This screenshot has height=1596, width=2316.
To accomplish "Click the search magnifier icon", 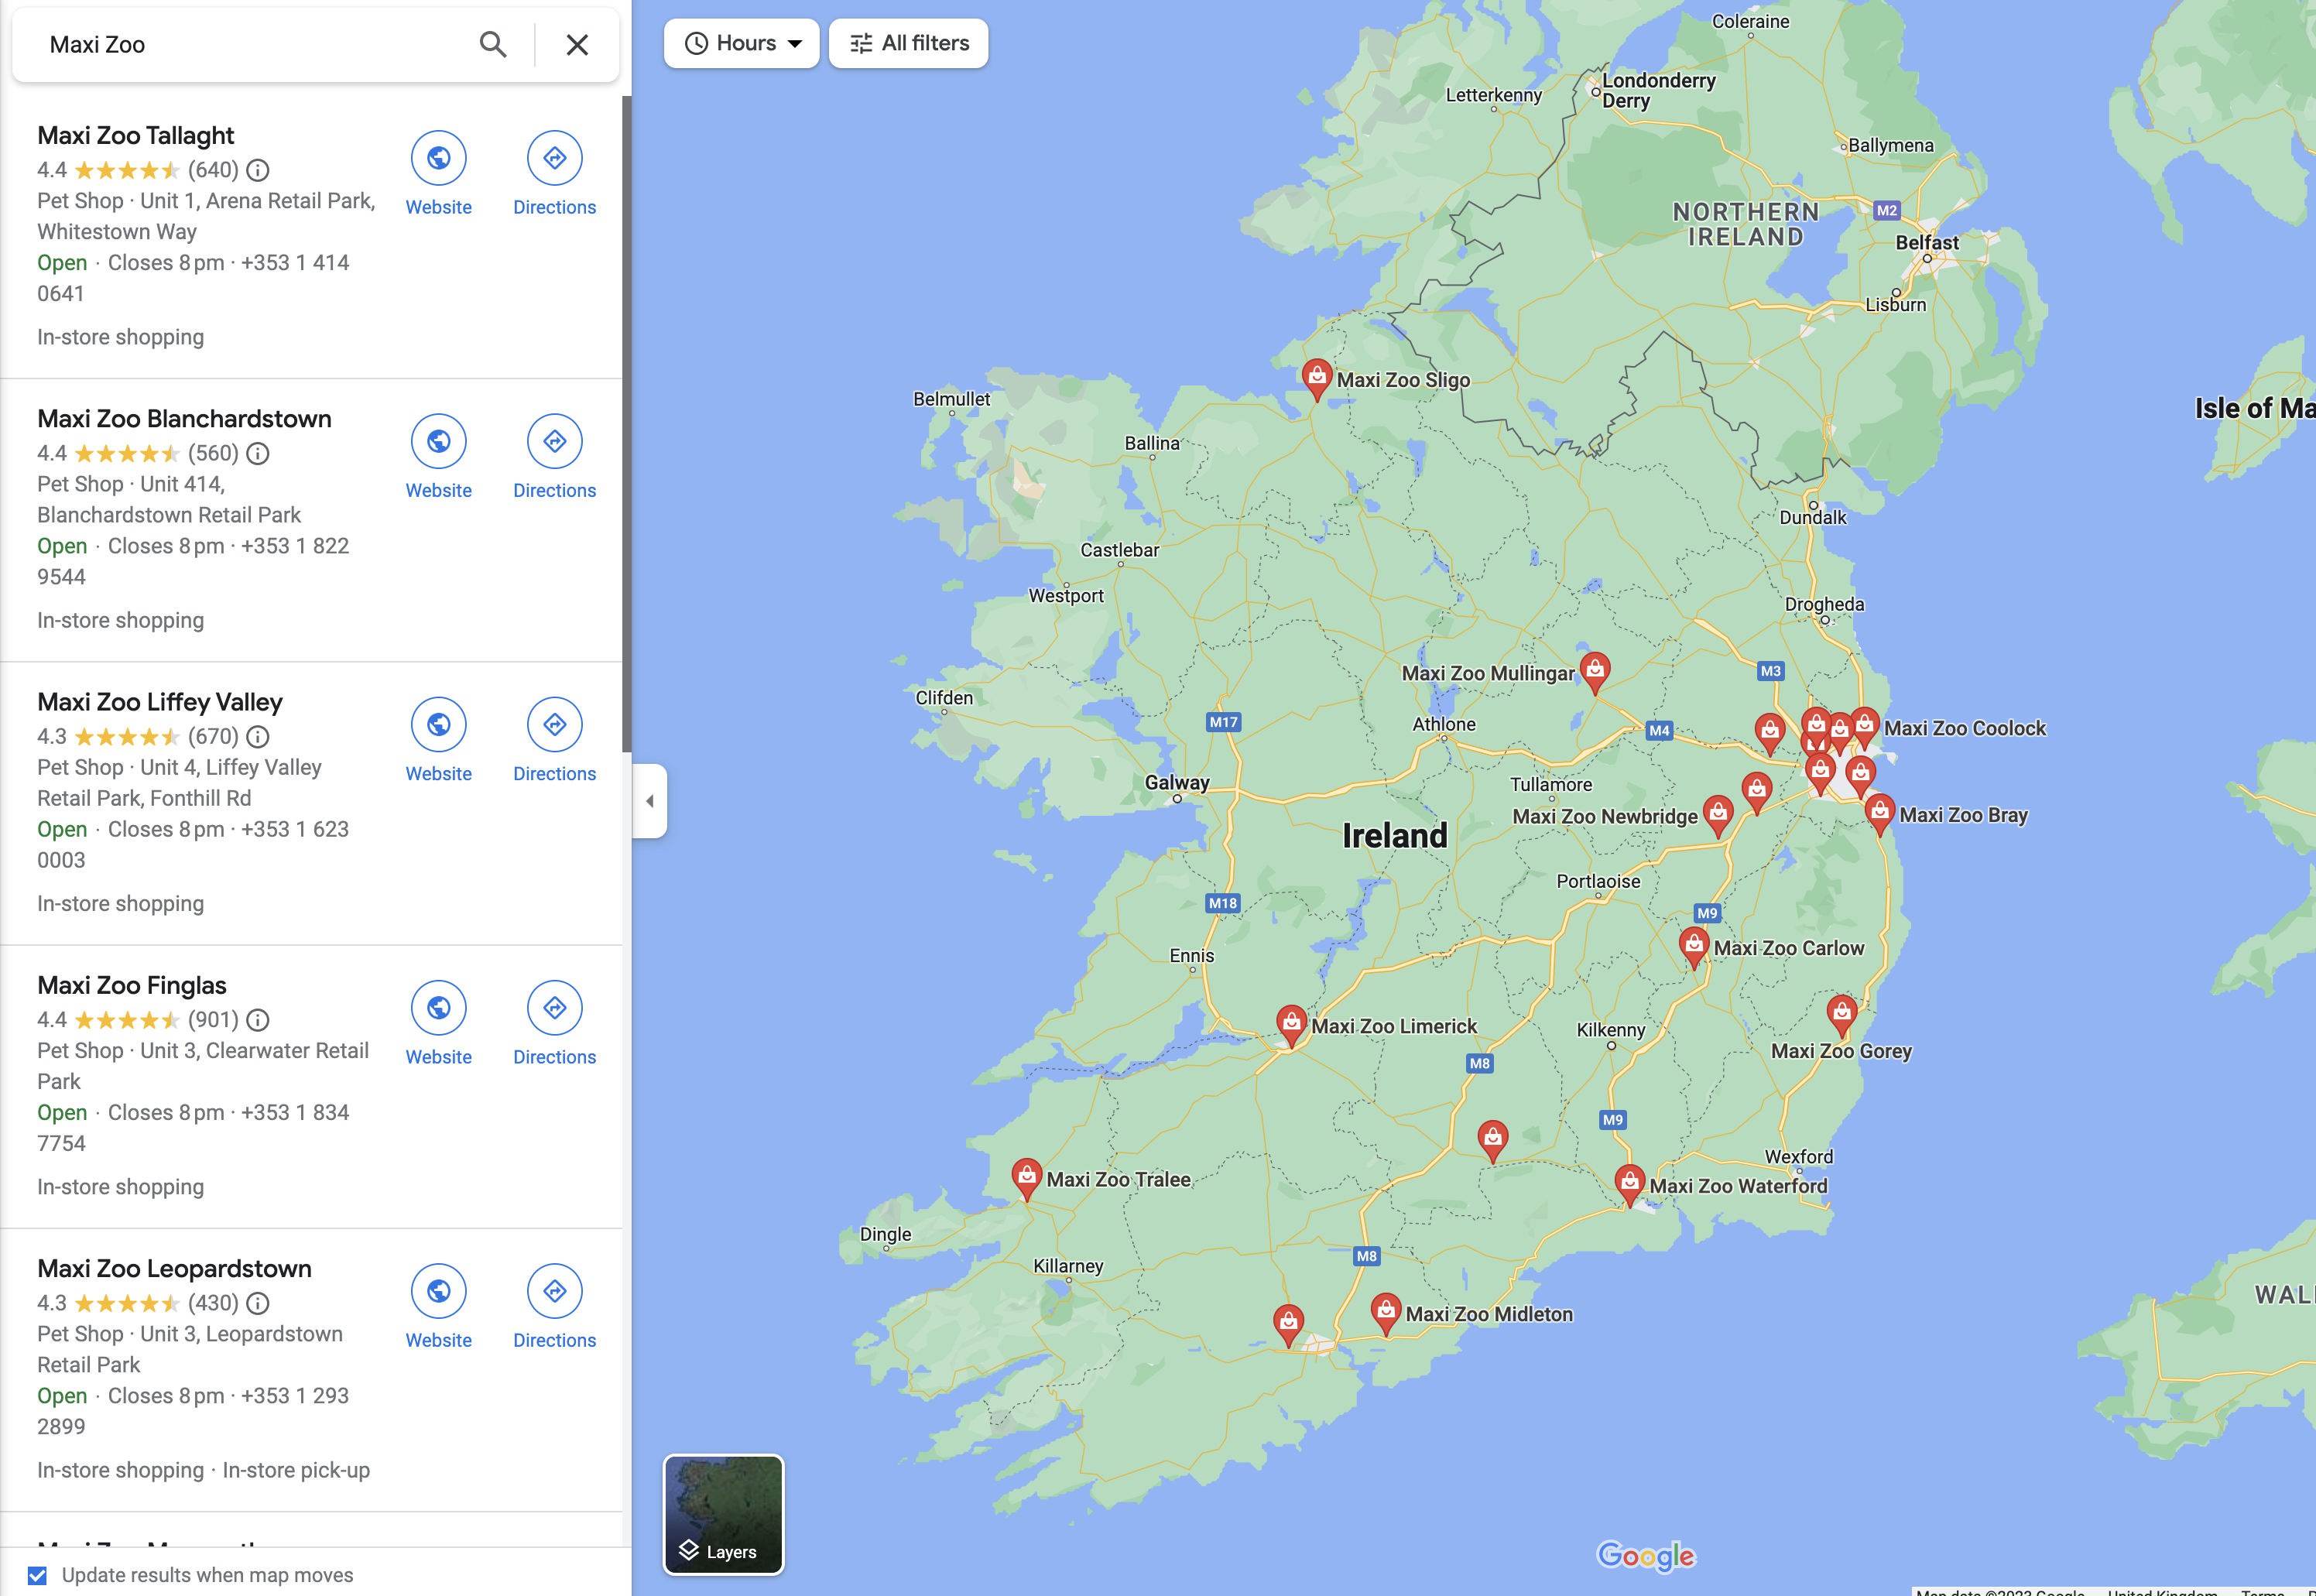I will tap(492, 44).
